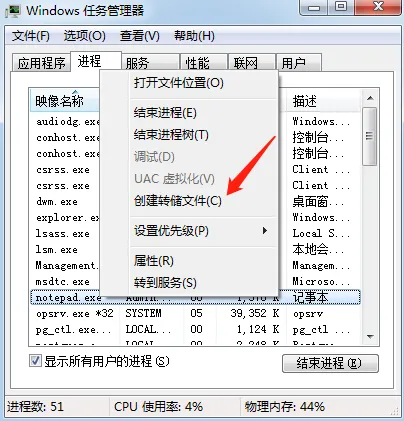The image size is (404, 421).
Task: Open the 文件(F) menu
Action: 31,36
